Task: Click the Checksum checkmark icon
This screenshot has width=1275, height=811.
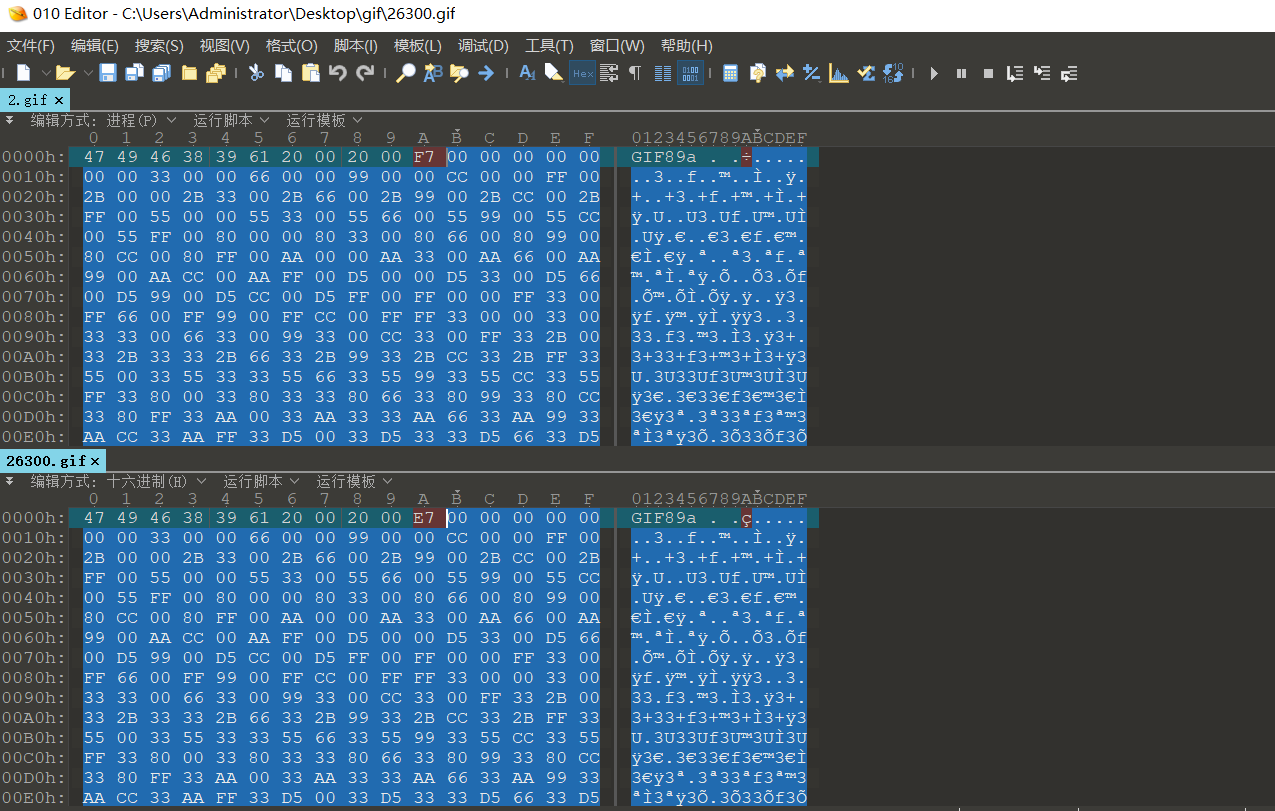Action: click(x=866, y=73)
